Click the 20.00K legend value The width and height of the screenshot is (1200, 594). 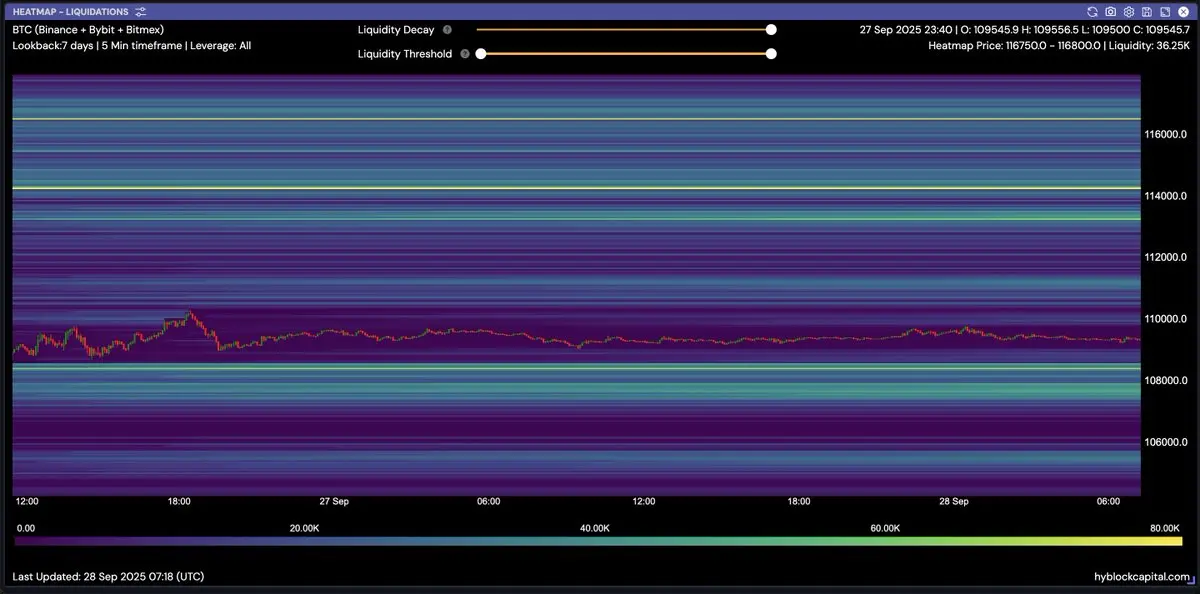304,527
